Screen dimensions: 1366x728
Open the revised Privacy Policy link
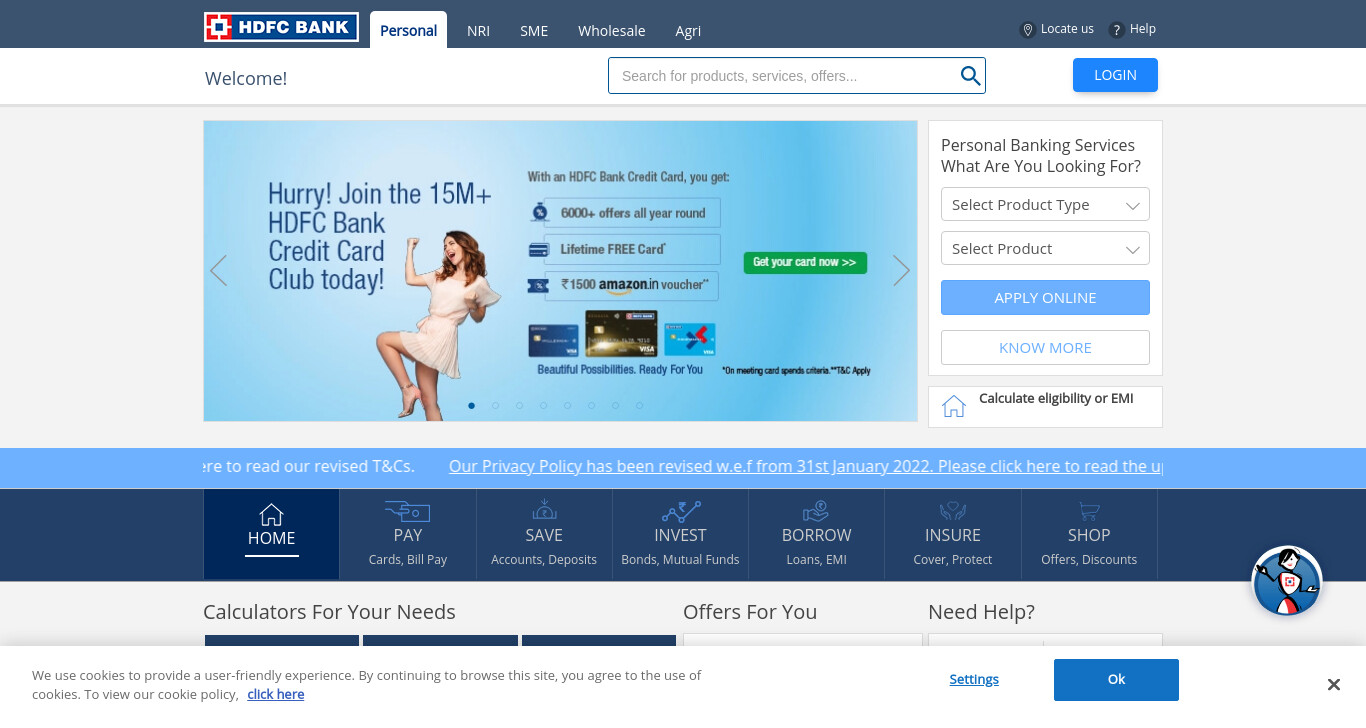(805, 466)
